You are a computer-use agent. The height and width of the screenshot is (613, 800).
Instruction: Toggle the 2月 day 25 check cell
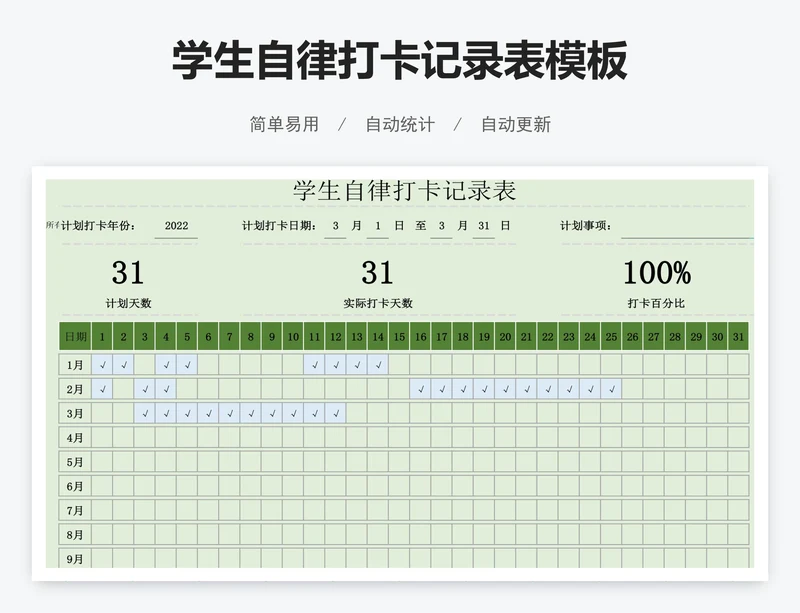coord(611,389)
